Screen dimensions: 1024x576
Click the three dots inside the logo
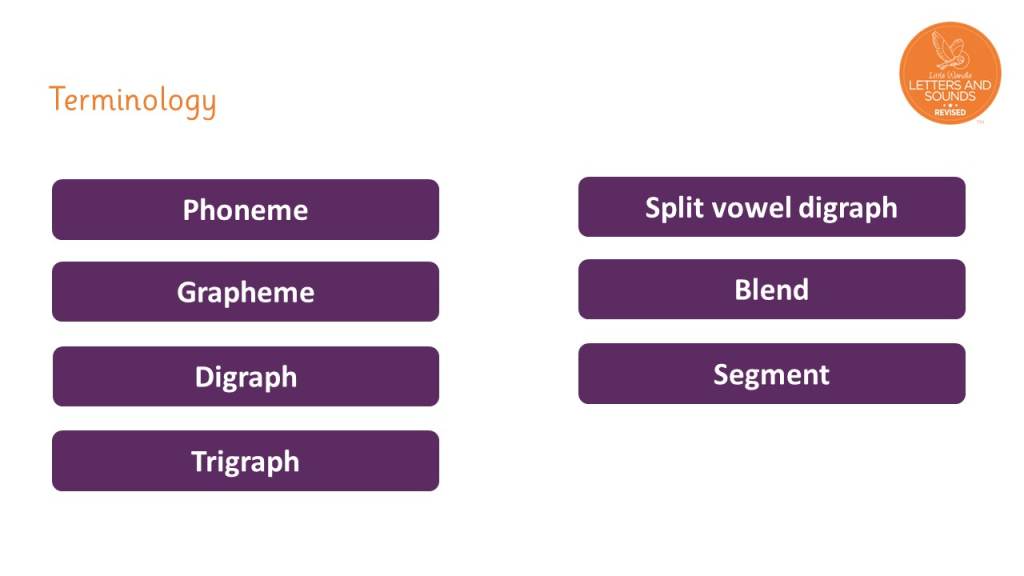coord(950,105)
